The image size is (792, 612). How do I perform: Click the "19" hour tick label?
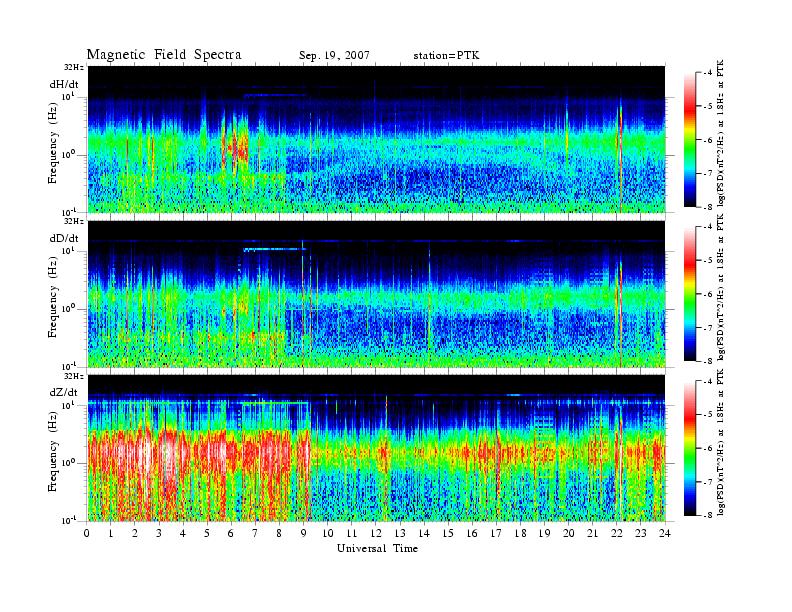tap(544, 533)
